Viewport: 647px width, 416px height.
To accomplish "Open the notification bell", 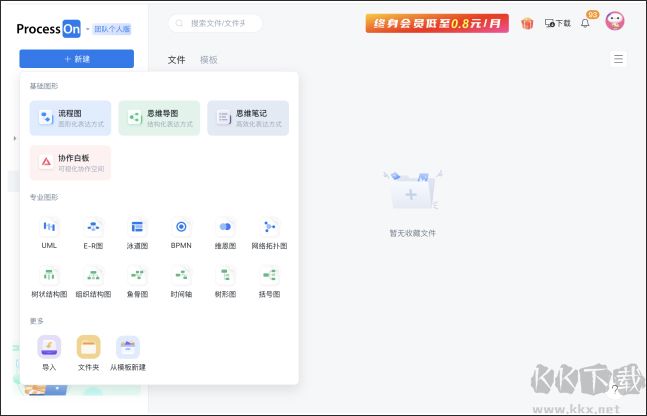I will [x=585, y=24].
